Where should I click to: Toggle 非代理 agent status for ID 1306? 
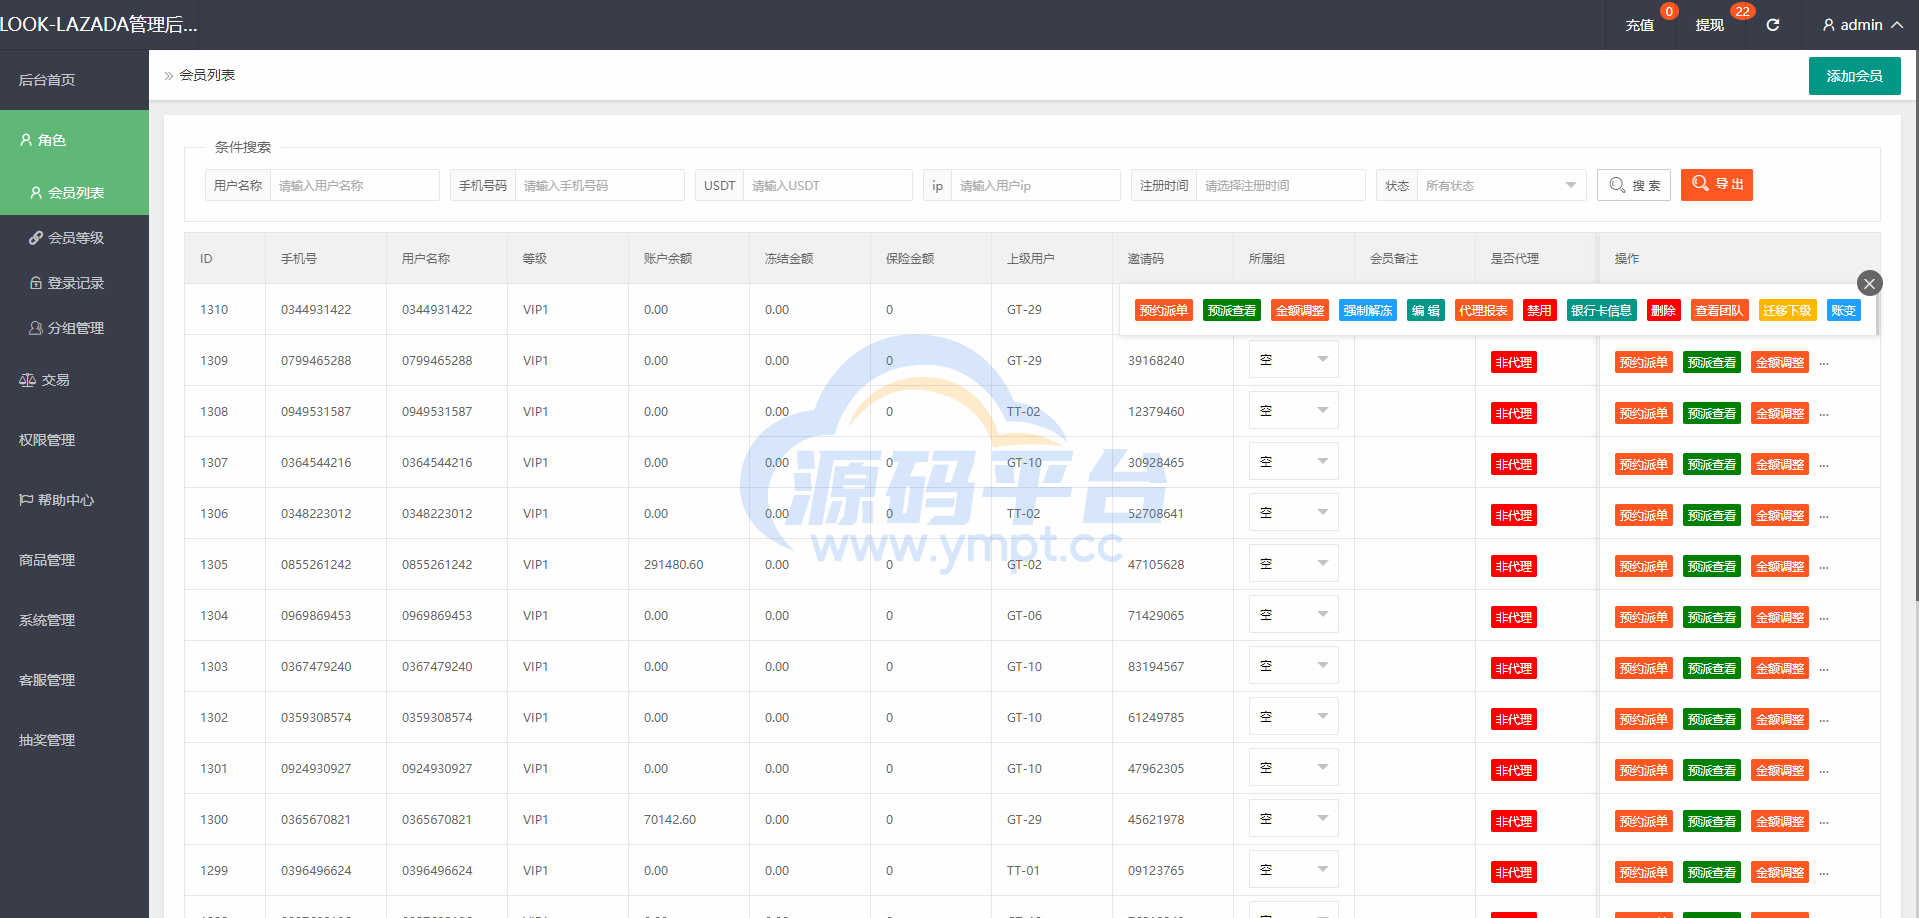click(1514, 515)
